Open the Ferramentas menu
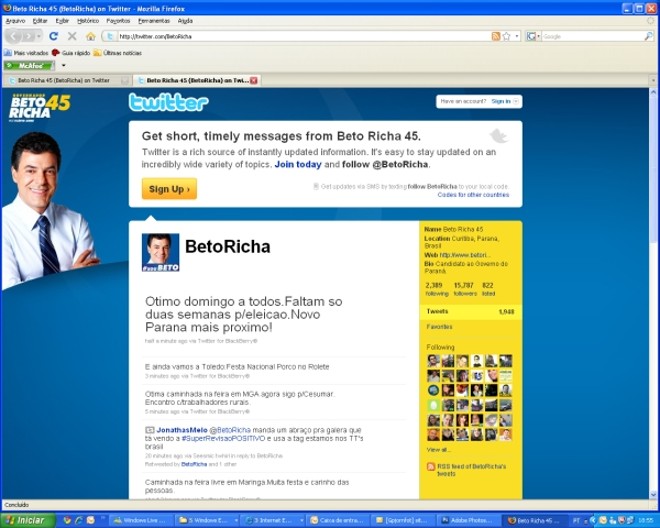Image resolution: width=660 pixels, height=528 pixels. (x=153, y=20)
